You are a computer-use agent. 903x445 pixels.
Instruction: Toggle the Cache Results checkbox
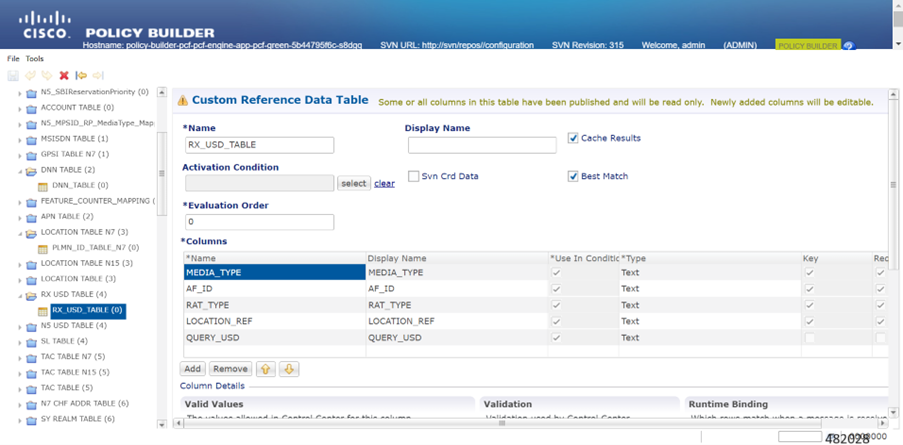(x=573, y=138)
